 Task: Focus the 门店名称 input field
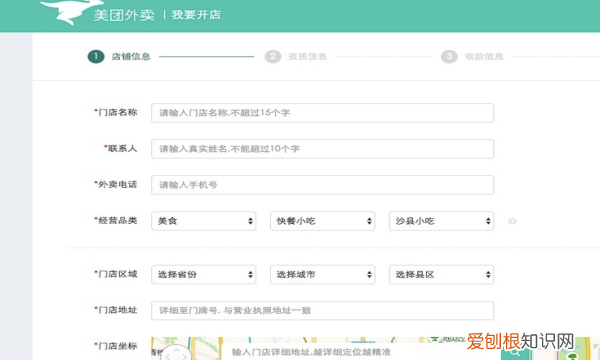(x=323, y=113)
